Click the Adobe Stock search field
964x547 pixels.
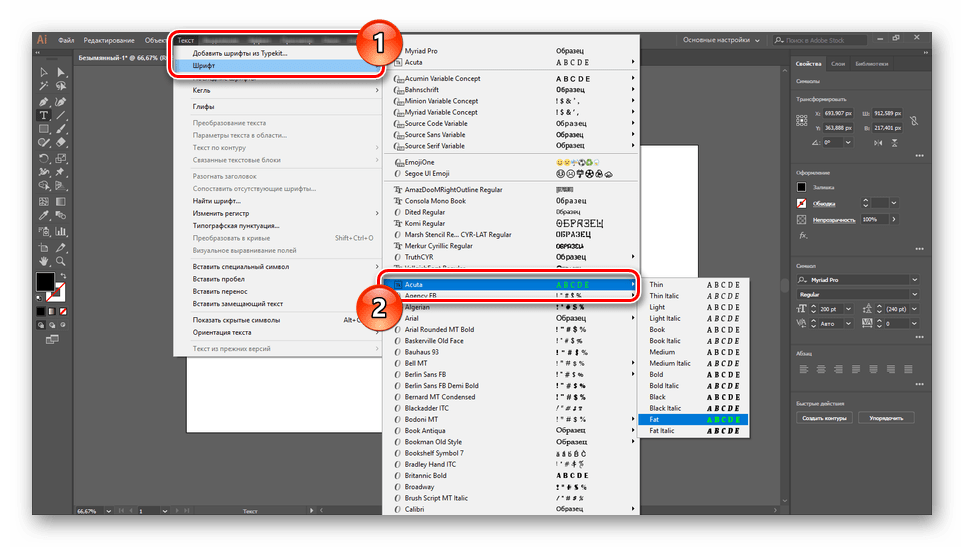(x=820, y=40)
